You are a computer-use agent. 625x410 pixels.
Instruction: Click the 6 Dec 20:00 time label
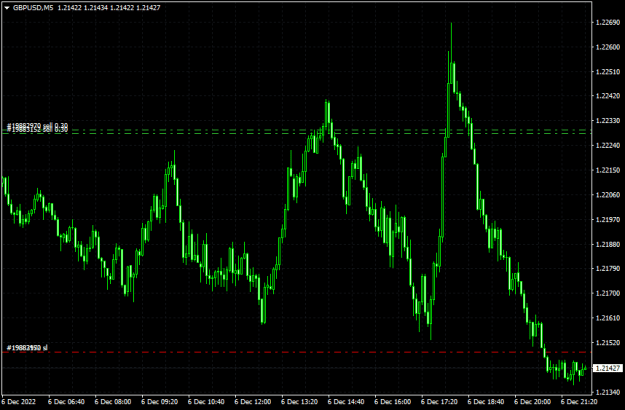pos(533,402)
